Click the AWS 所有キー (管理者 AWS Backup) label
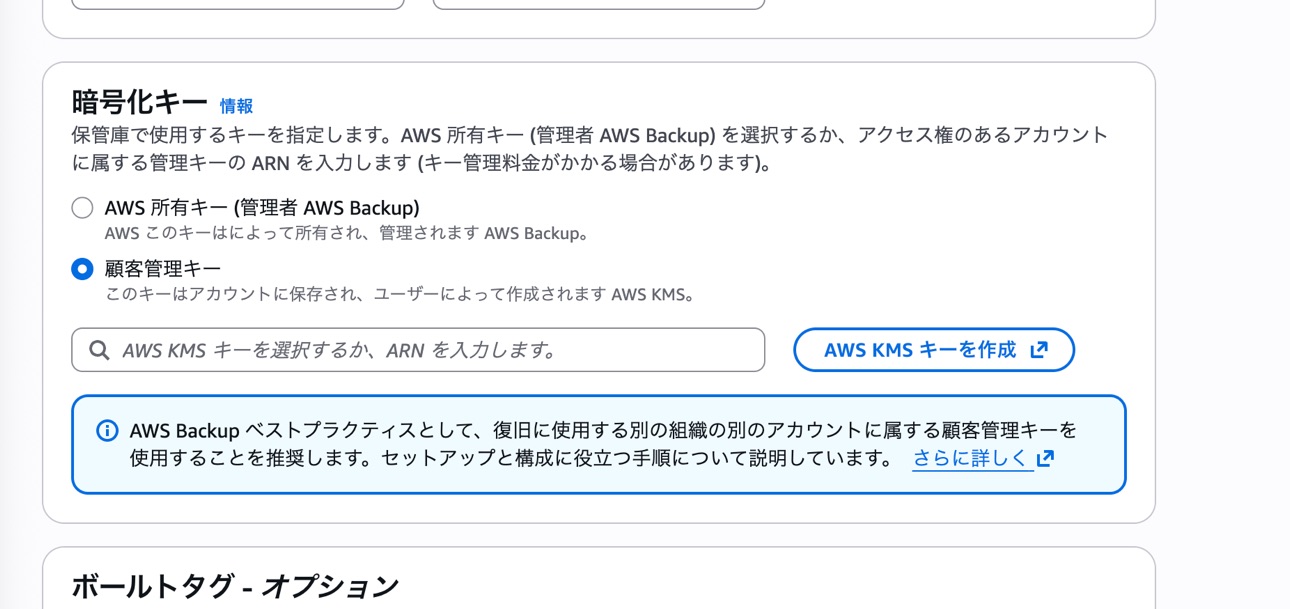 pyautogui.click(x=262, y=208)
